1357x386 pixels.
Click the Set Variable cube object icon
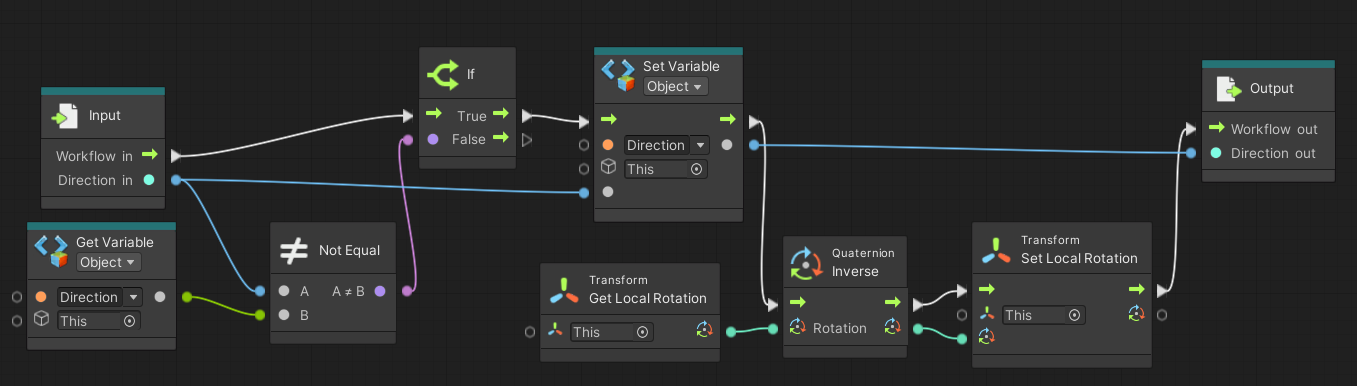[x=608, y=167]
